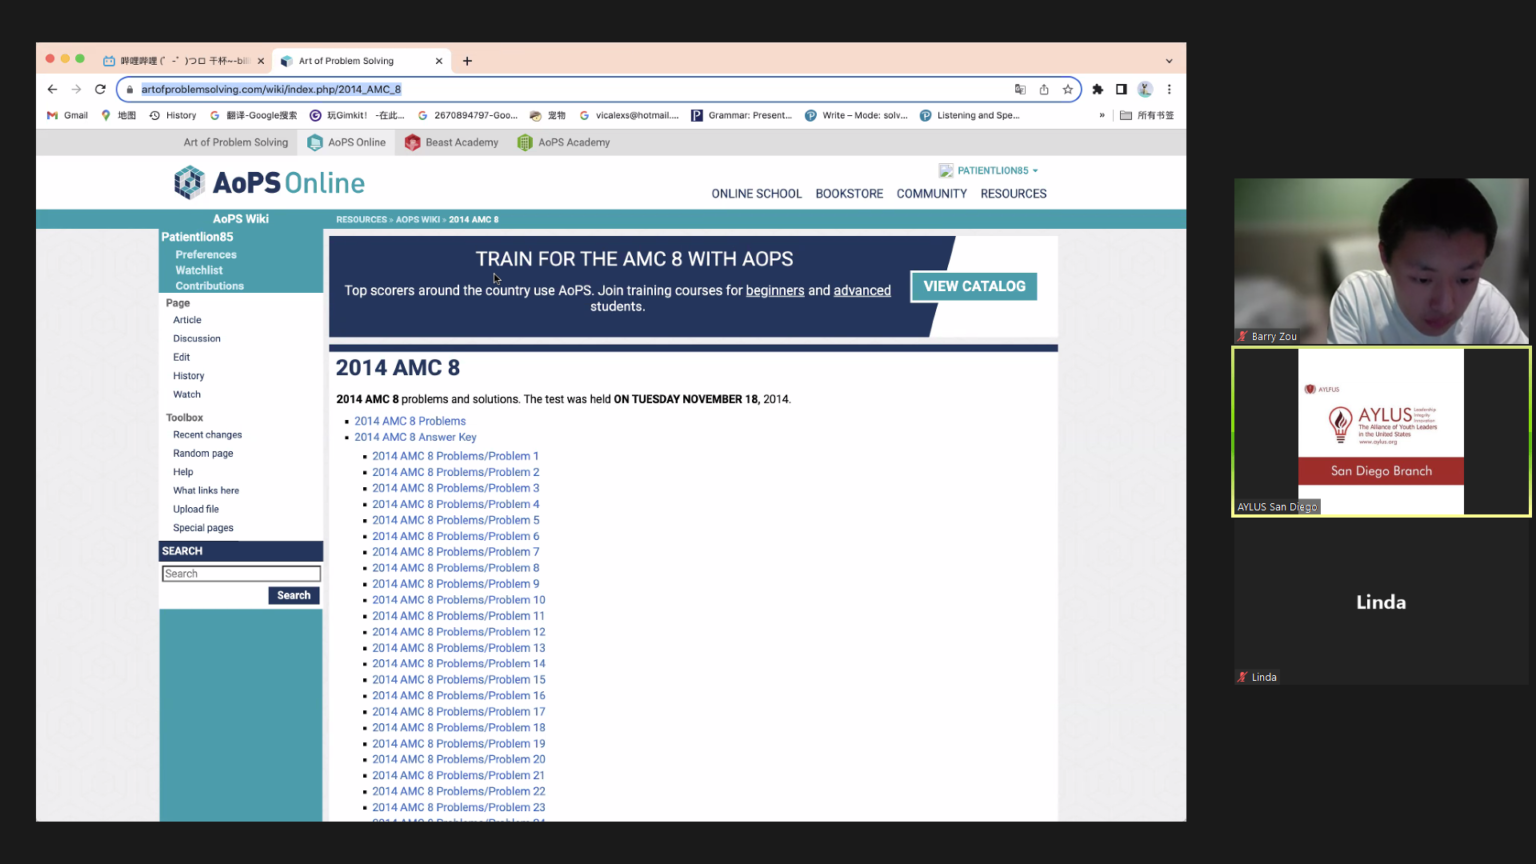Open the Problem 23 link

(x=459, y=807)
